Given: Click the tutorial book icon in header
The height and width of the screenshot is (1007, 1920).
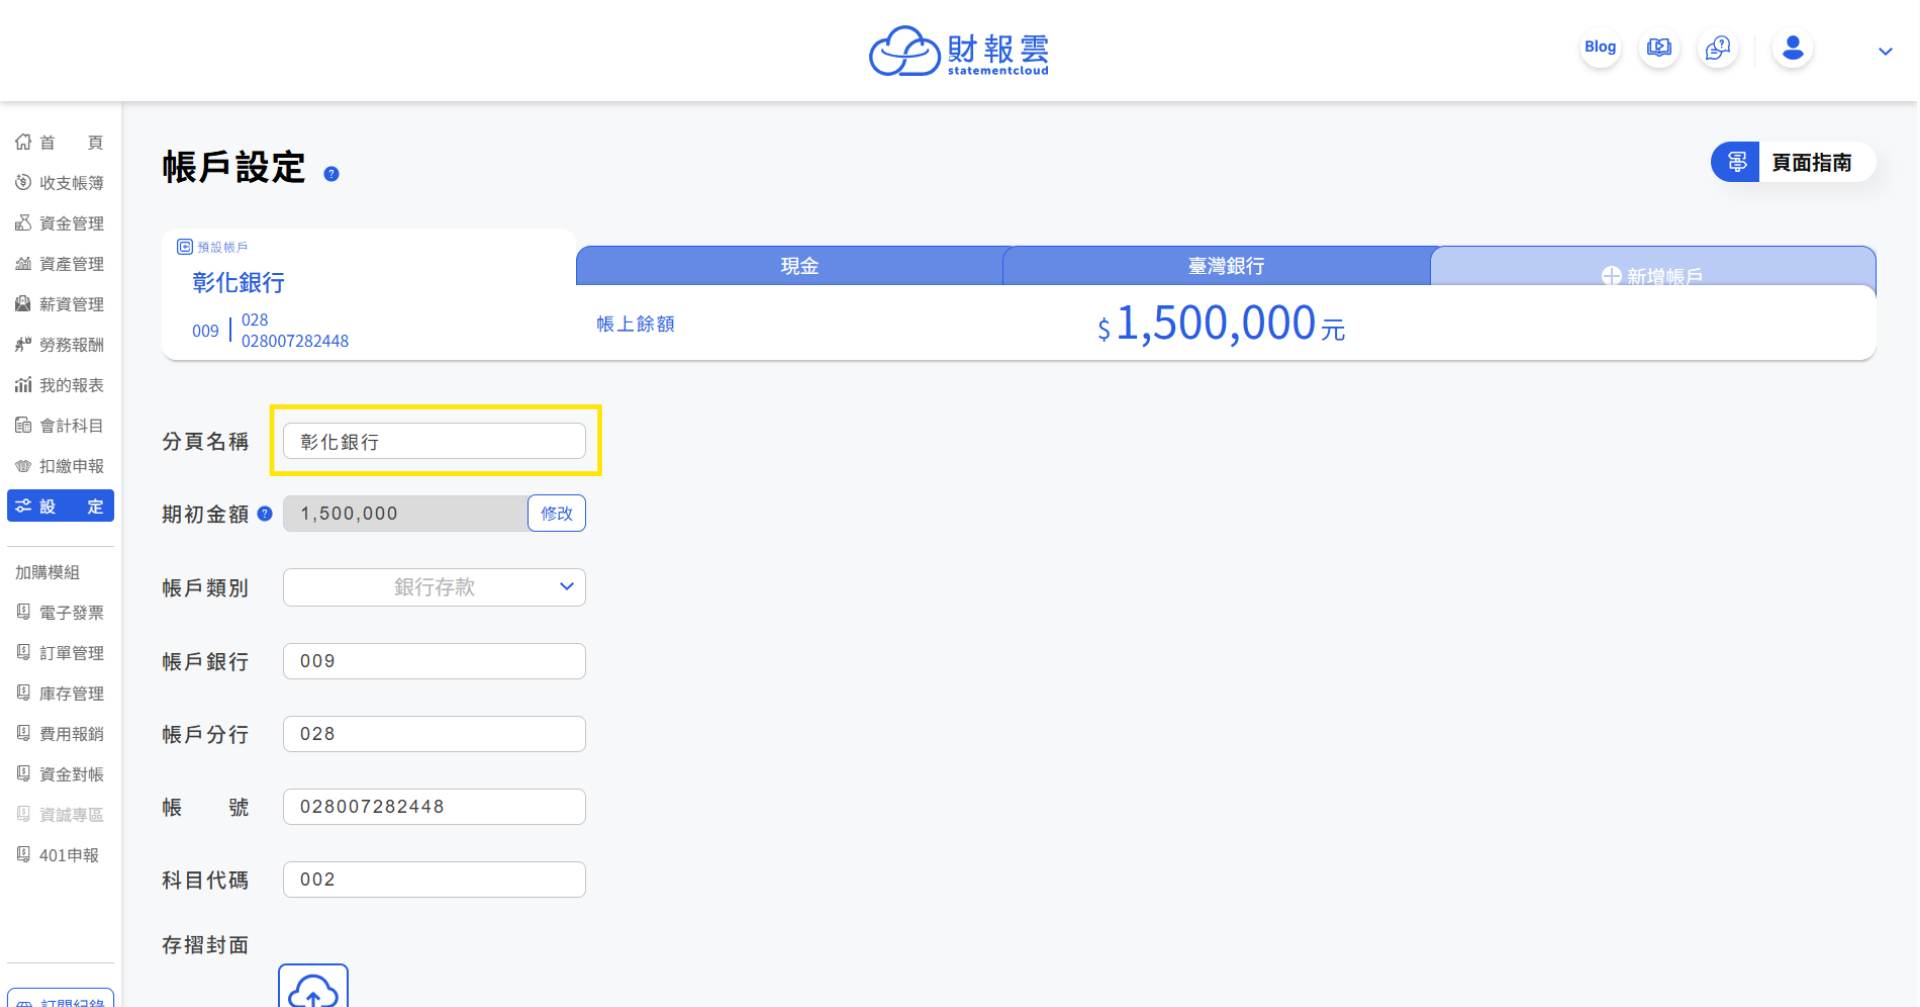Looking at the screenshot, I should click(x=1659, y=47).
